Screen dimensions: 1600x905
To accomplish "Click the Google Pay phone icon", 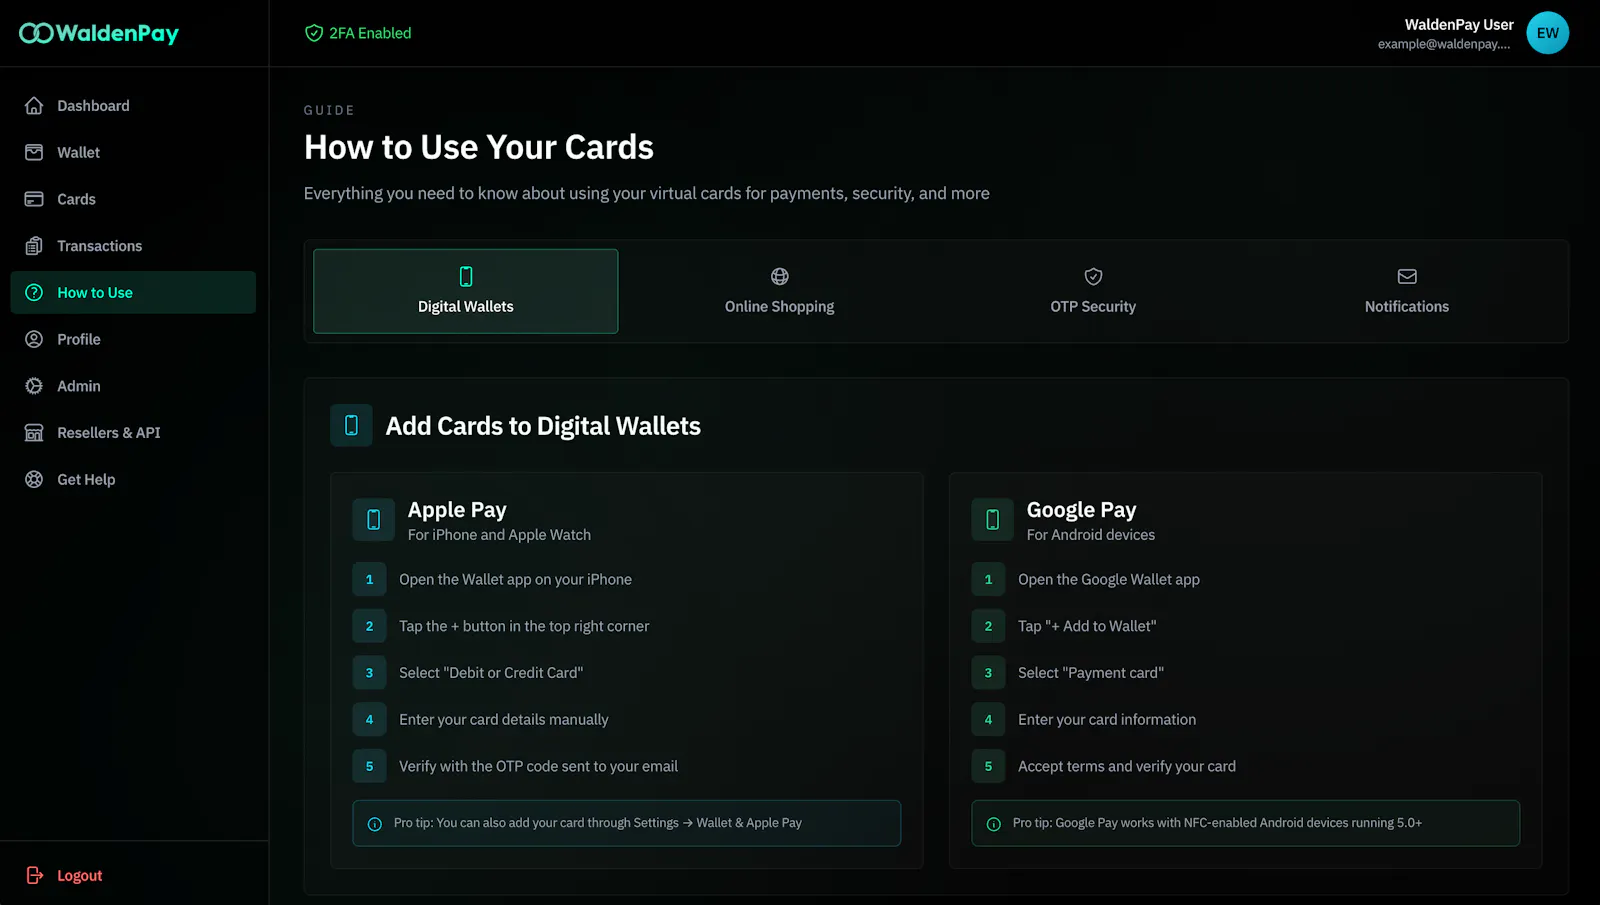I will pos(992,520).
